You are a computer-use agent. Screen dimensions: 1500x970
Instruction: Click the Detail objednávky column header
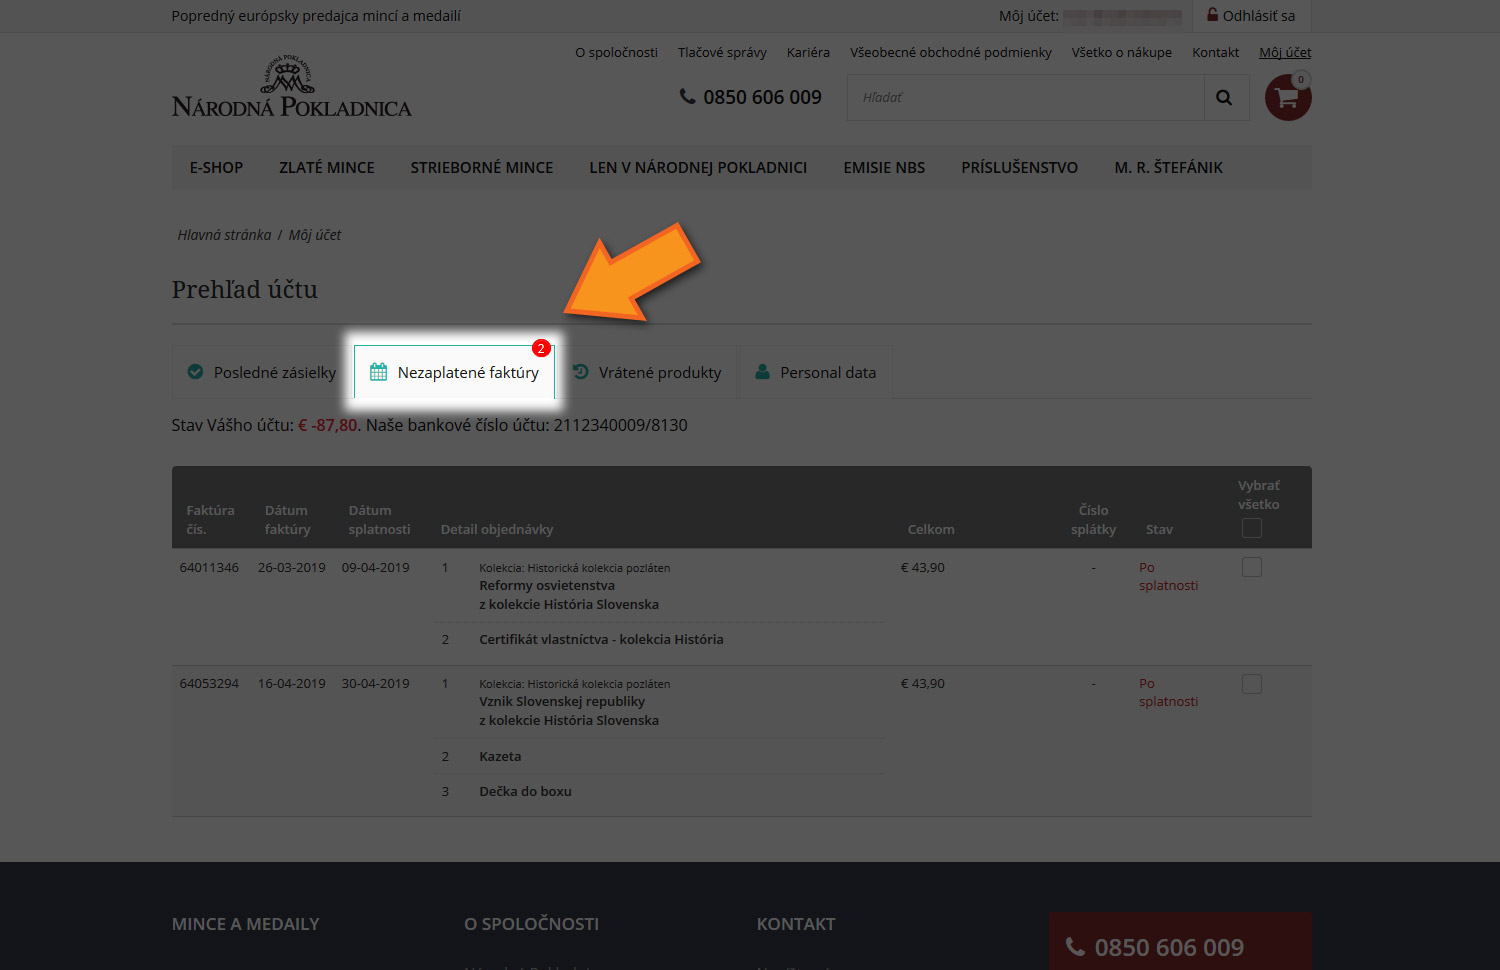click(497, 529)
